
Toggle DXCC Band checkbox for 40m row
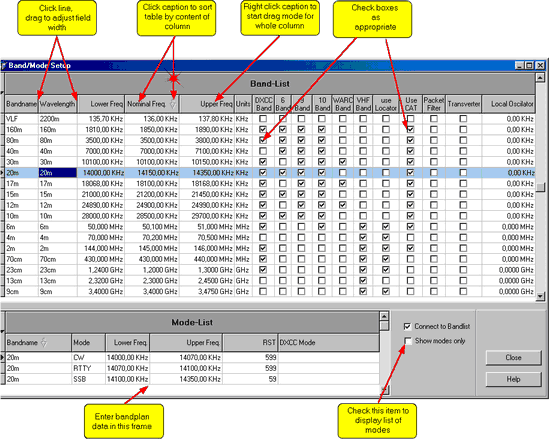263,151
